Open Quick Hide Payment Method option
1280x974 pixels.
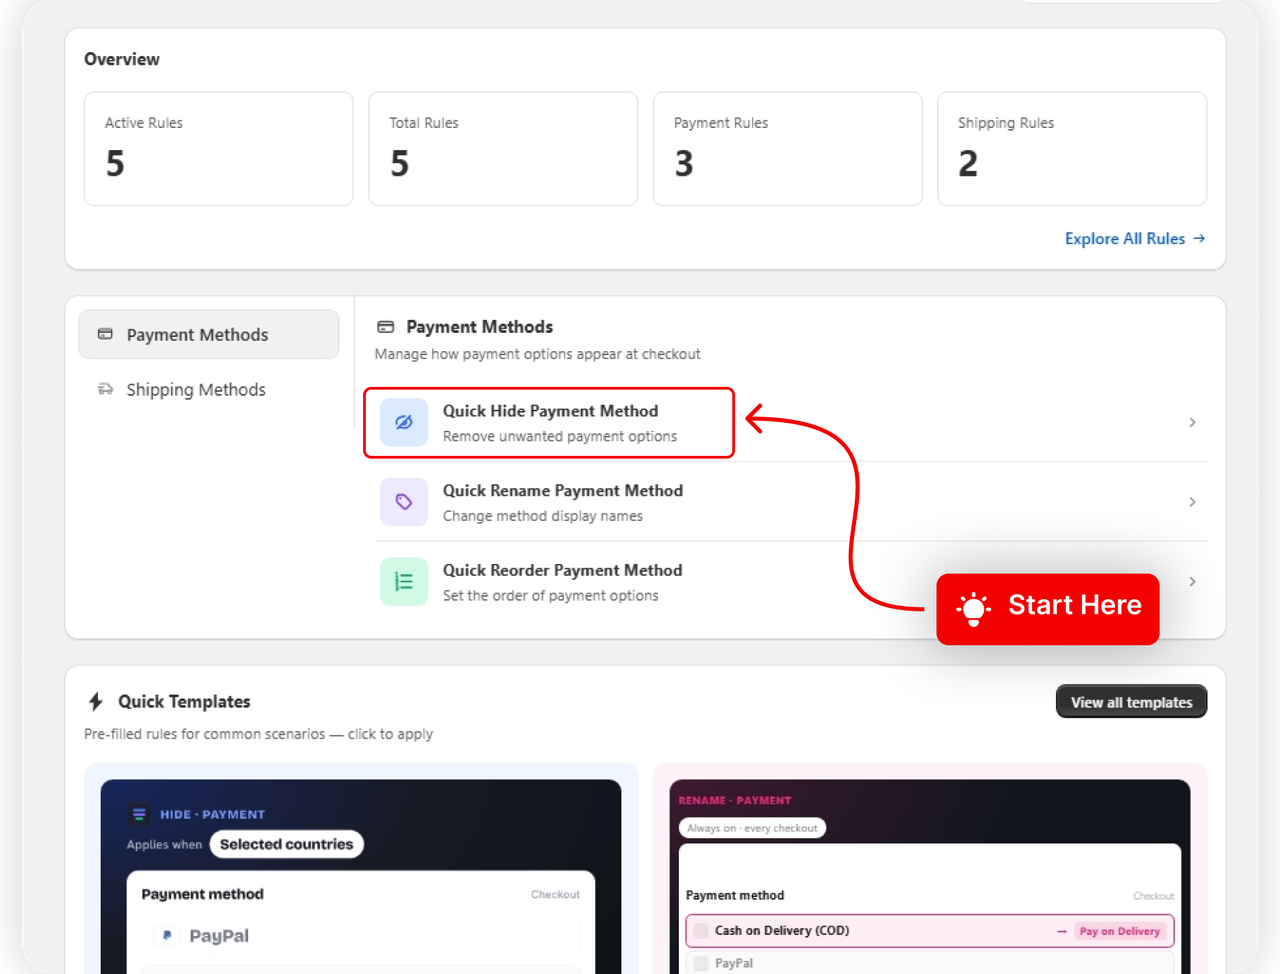[x=791, y=422]
